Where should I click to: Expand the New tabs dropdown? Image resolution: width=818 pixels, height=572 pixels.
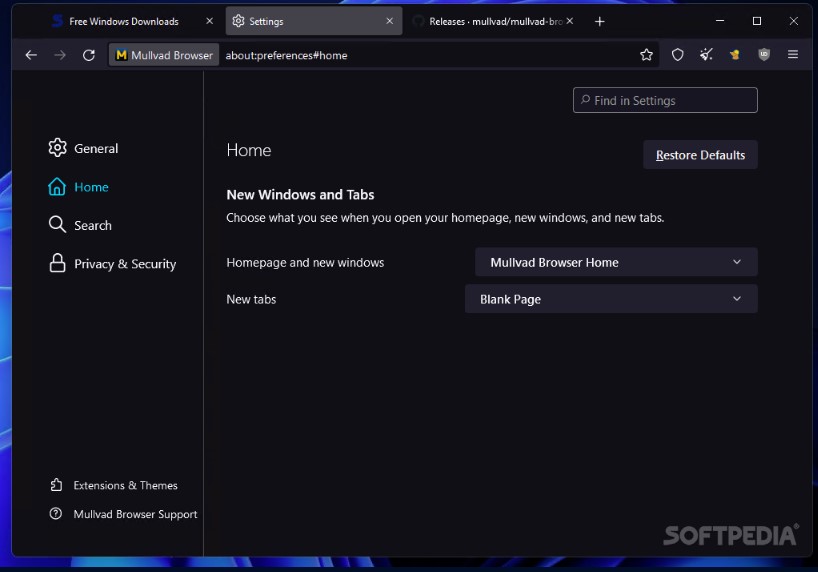[611, 299]
